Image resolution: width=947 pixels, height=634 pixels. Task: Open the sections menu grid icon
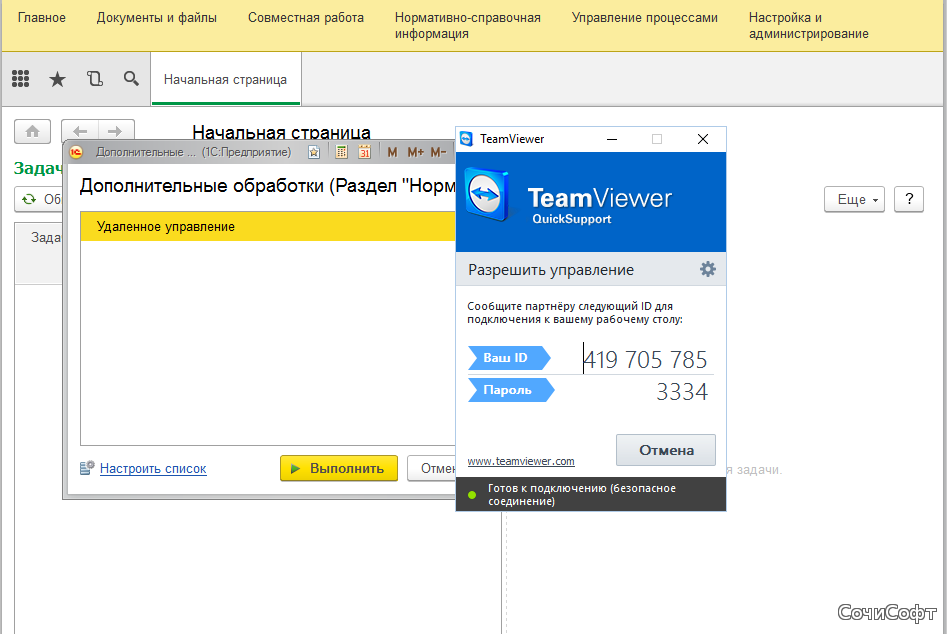[21, 78]
